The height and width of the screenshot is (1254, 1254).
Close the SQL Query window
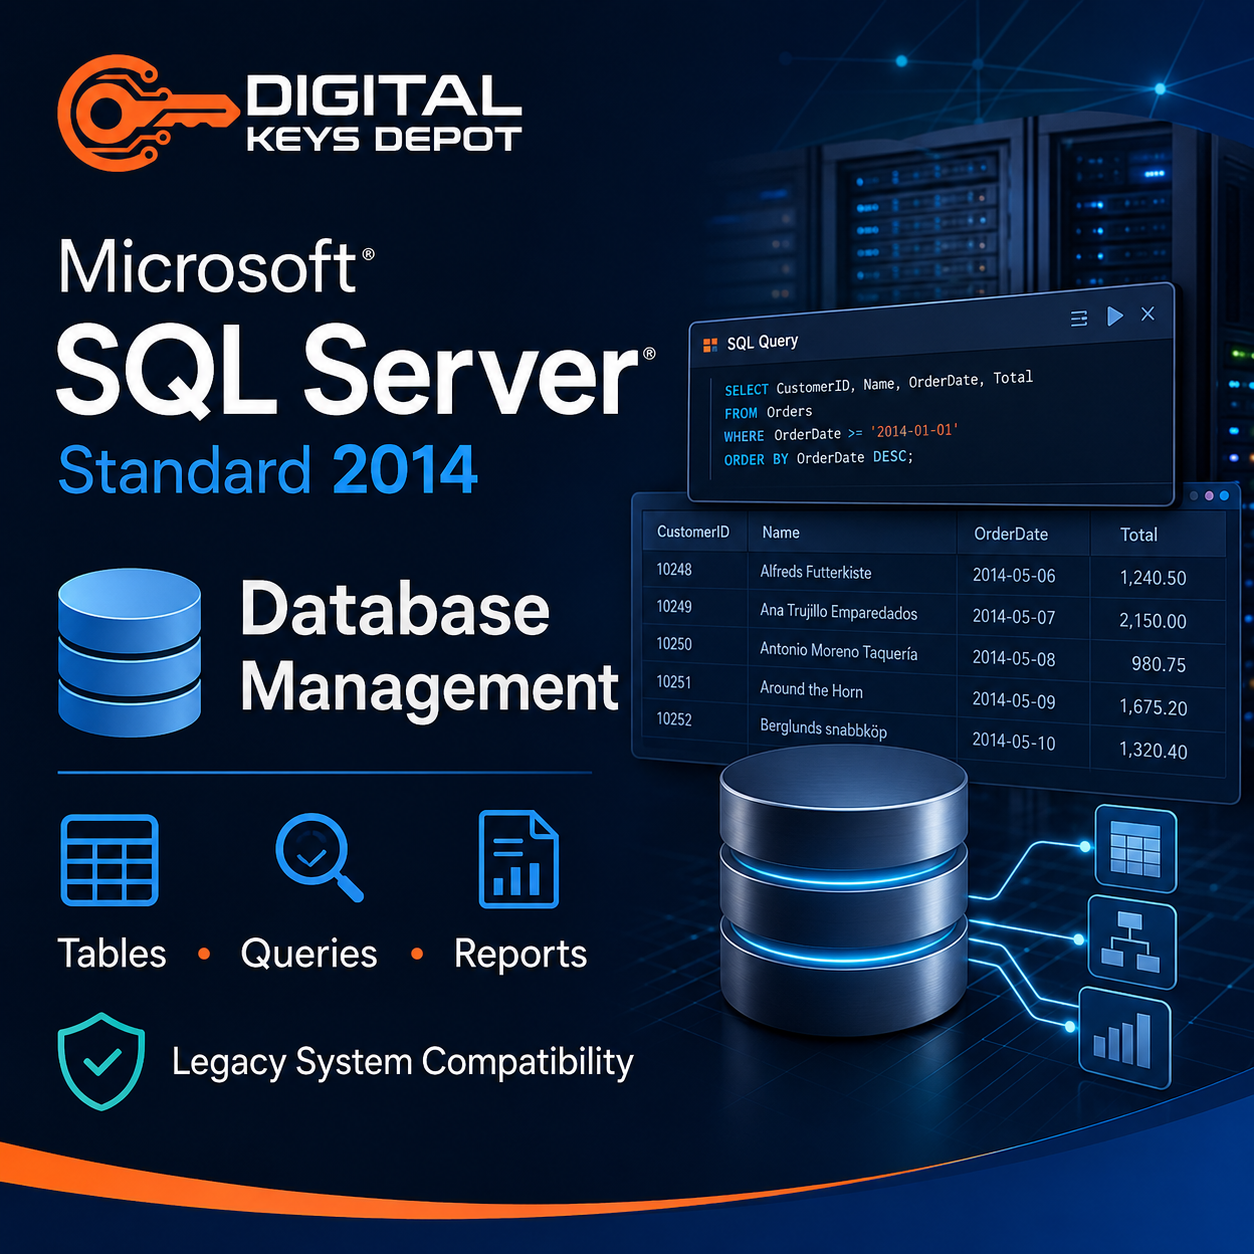tap(1148, 314)
